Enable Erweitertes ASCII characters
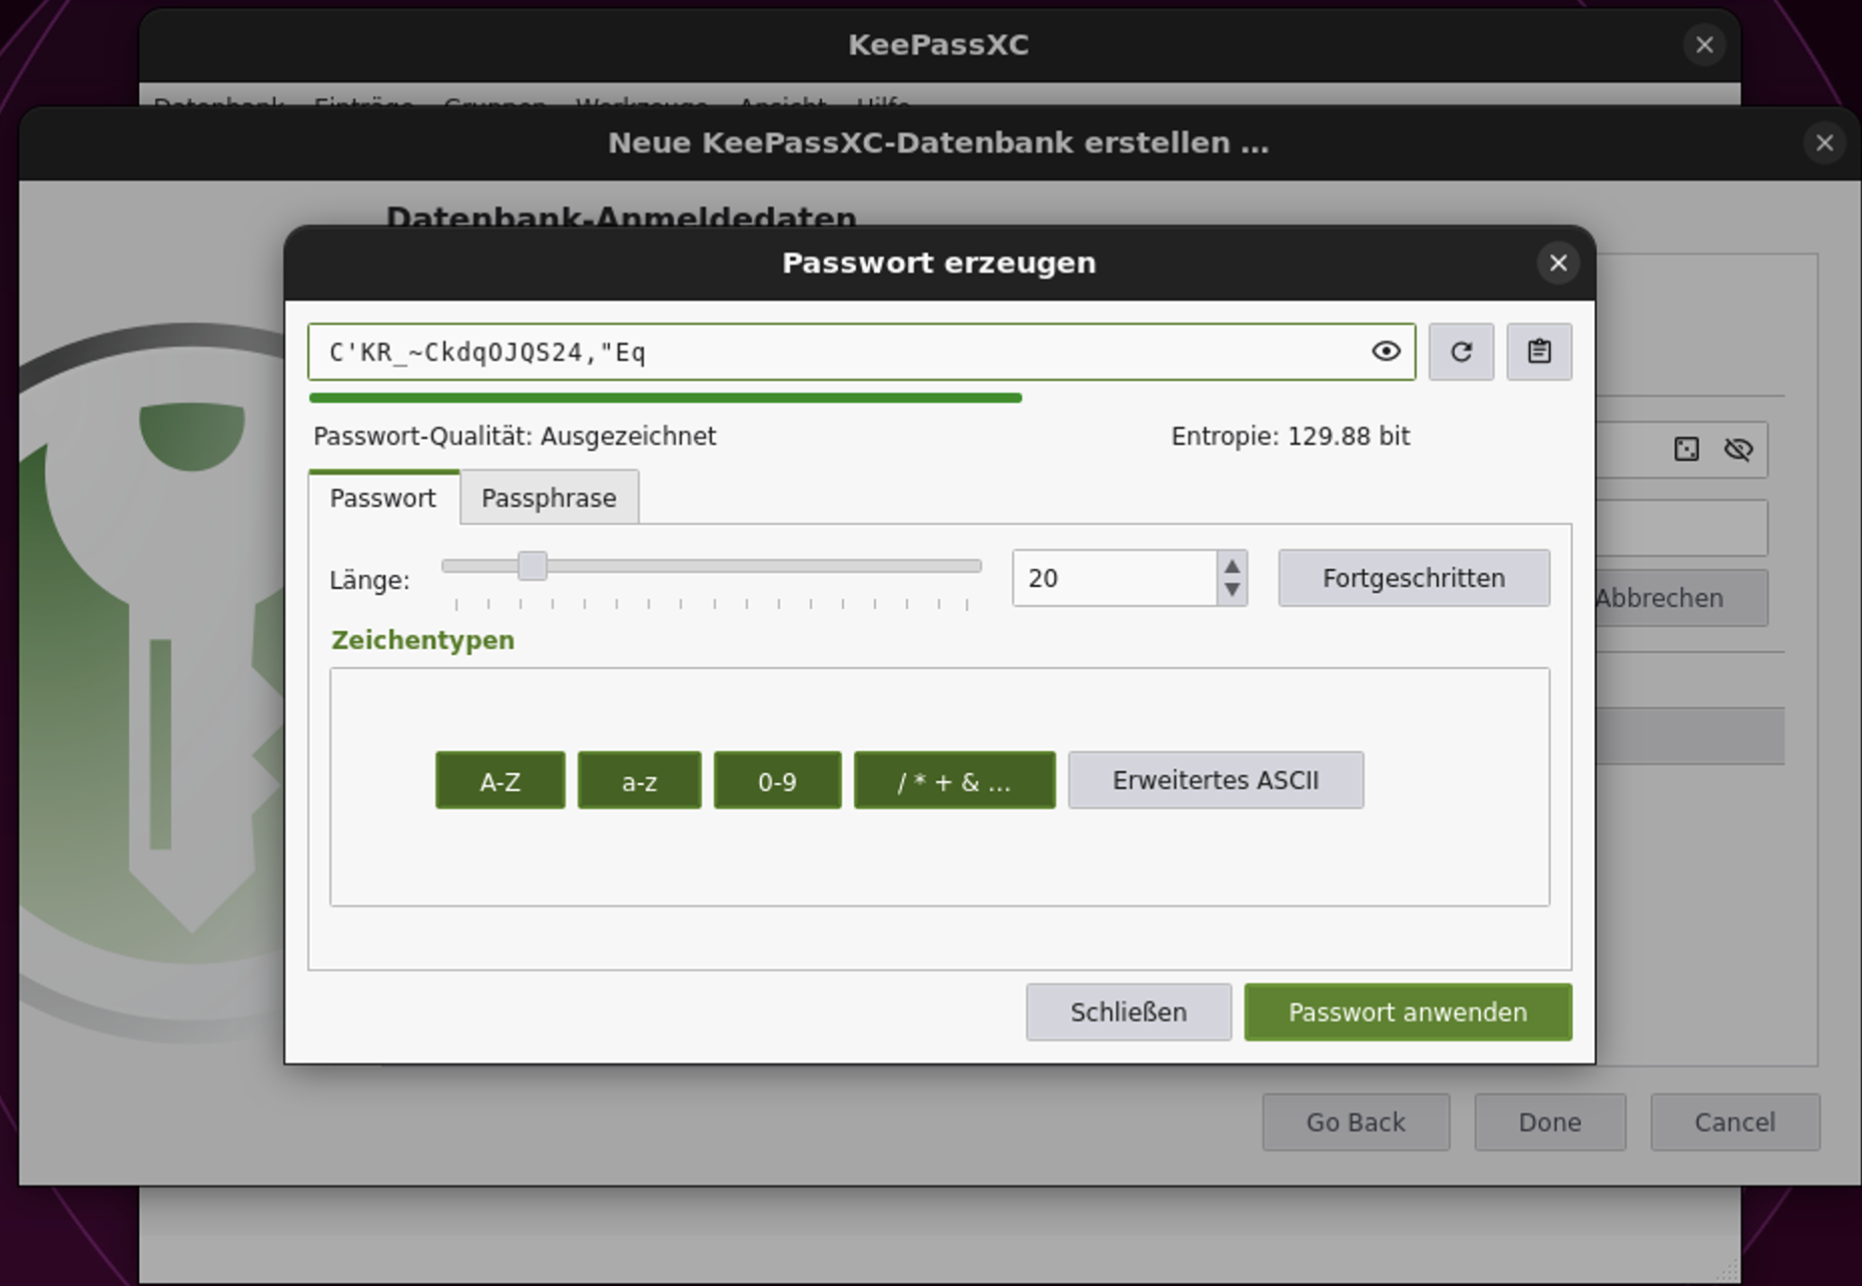 (1215, 781)
